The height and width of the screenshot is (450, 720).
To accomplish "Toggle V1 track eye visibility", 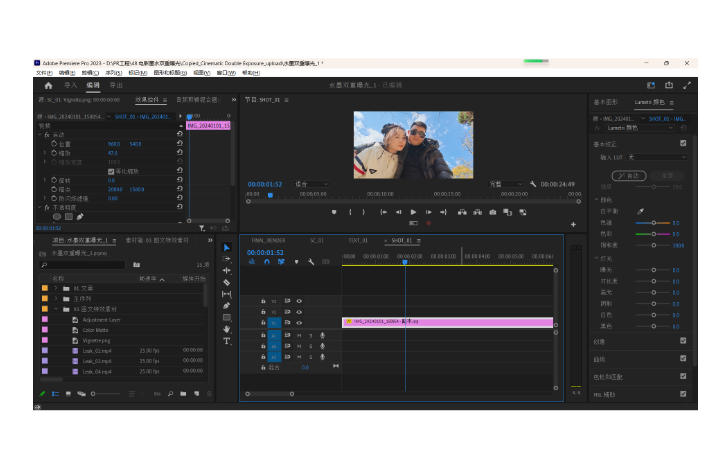I will pos(299,323).
